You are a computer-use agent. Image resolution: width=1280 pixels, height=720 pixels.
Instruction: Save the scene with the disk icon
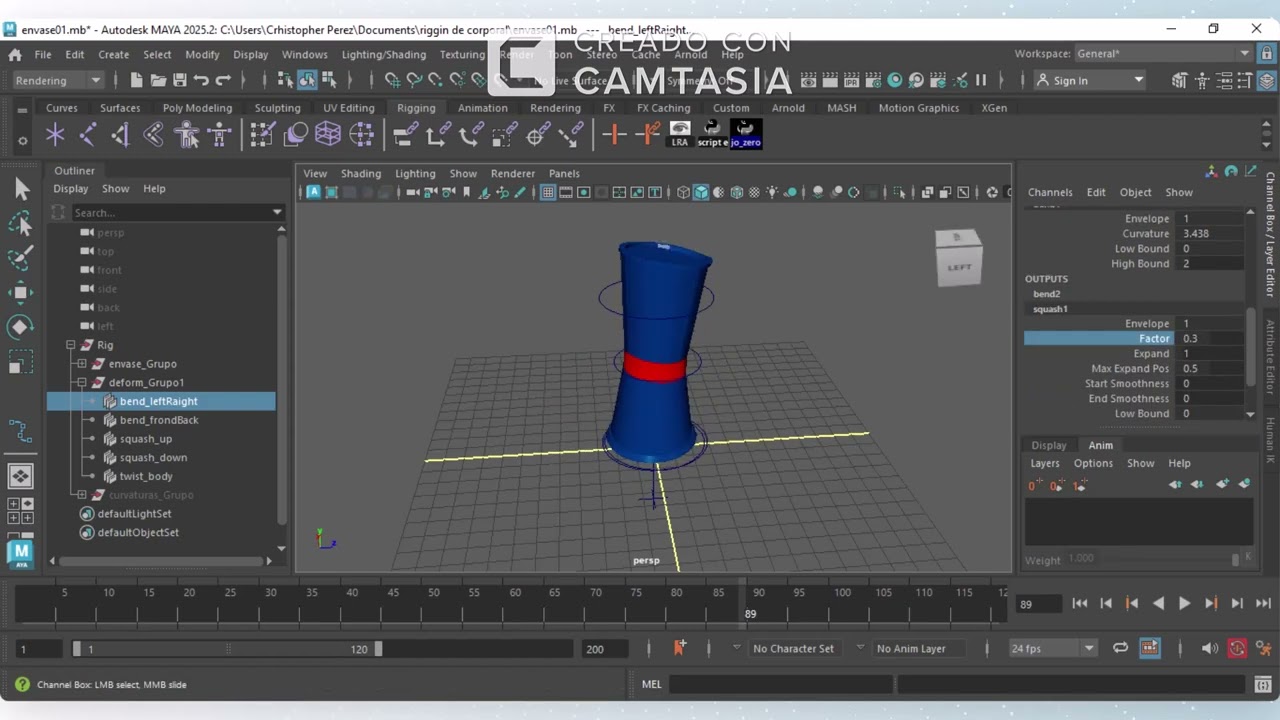[180, 80]
